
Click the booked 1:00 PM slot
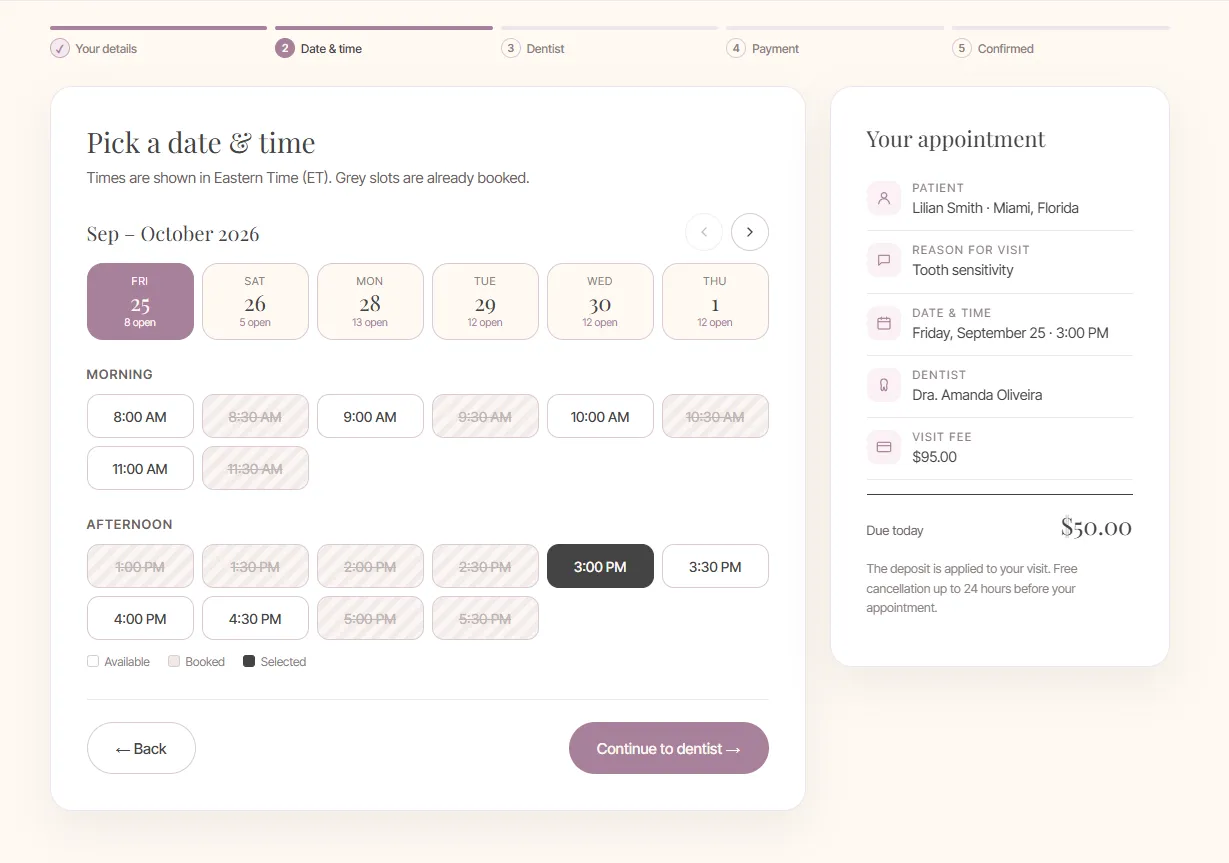pos(140,566)
